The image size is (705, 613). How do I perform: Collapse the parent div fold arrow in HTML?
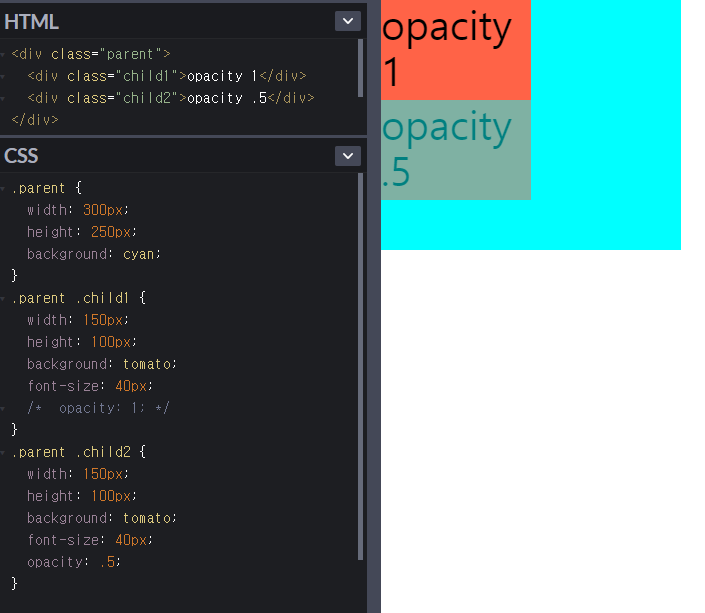click(x=3, y=54)
